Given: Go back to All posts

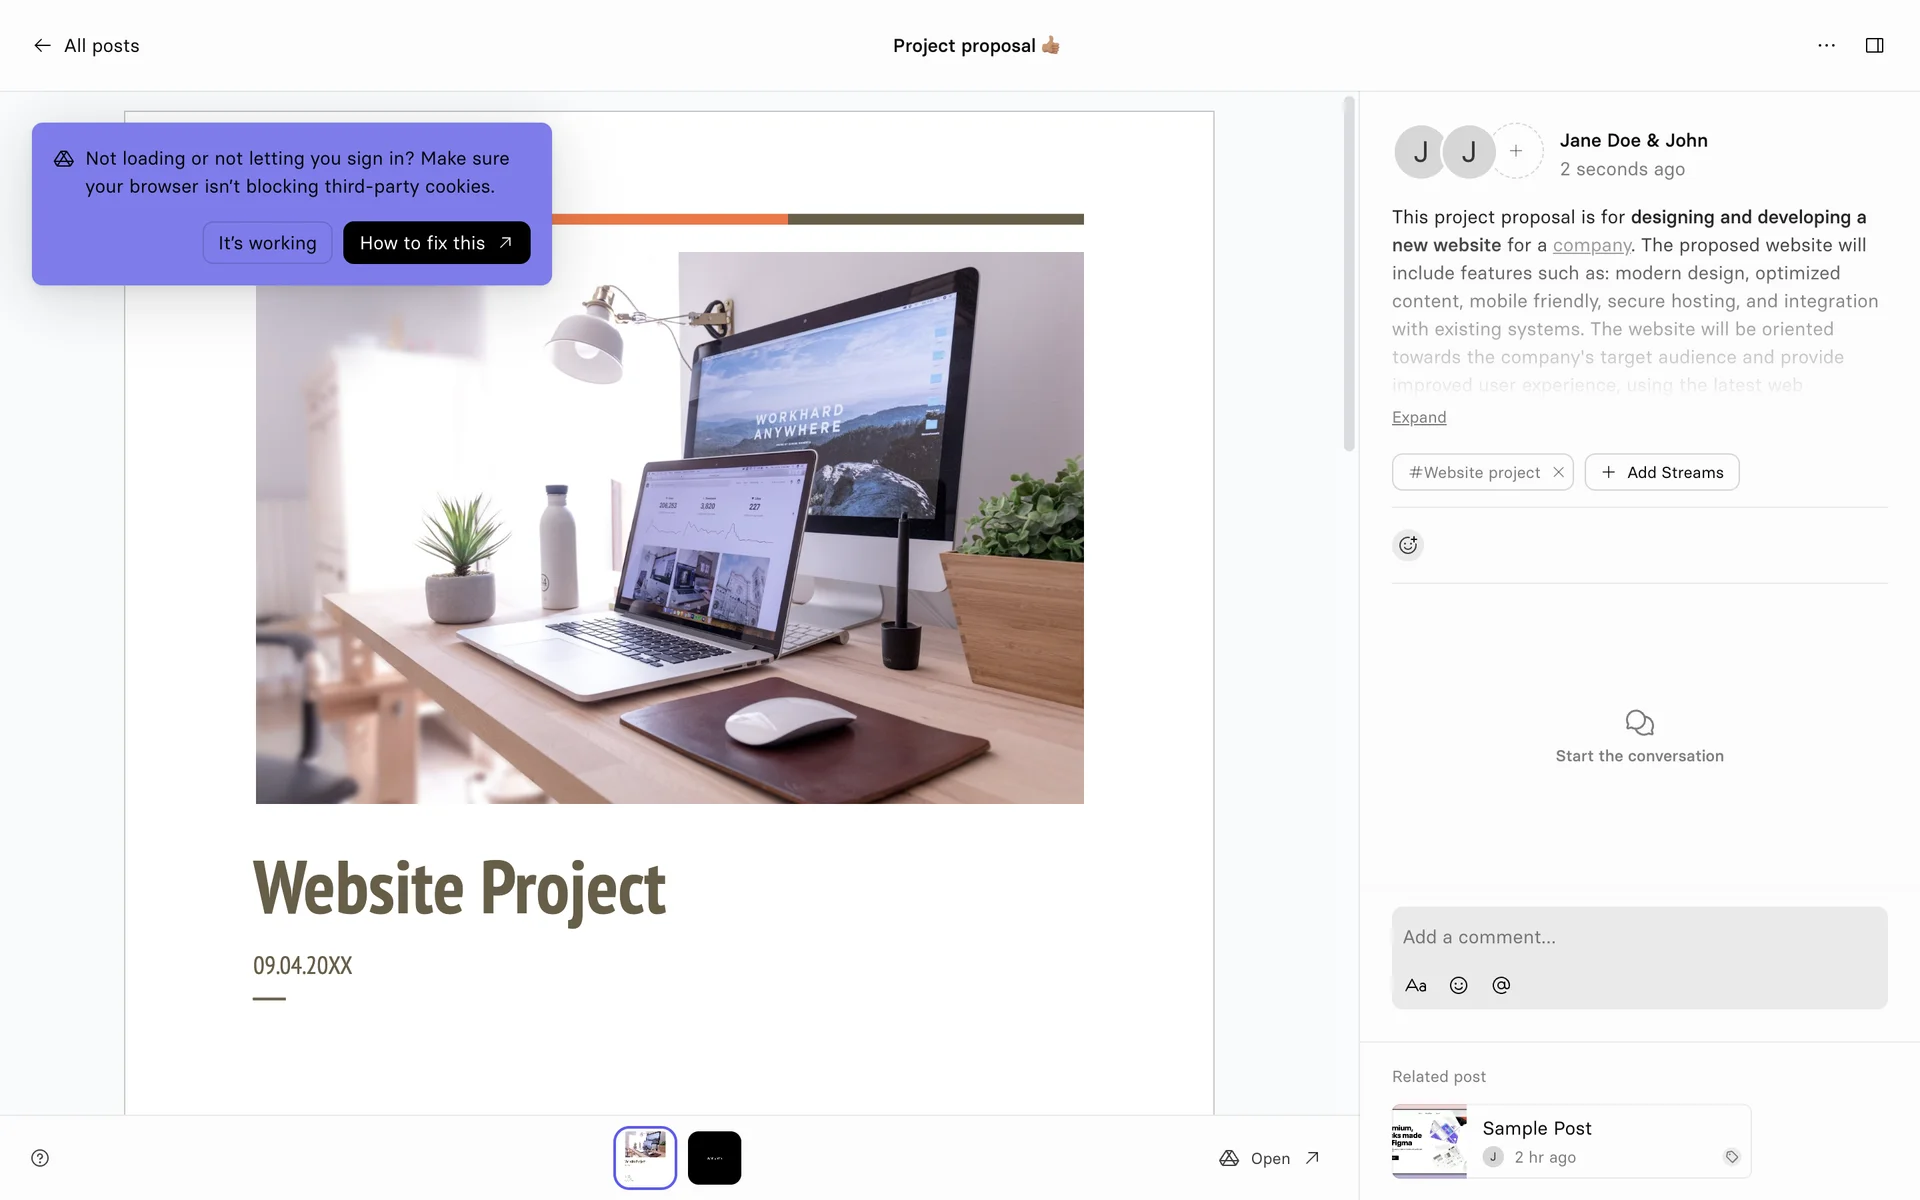Looking at the screenshot, I should click(x=86, y=46).
